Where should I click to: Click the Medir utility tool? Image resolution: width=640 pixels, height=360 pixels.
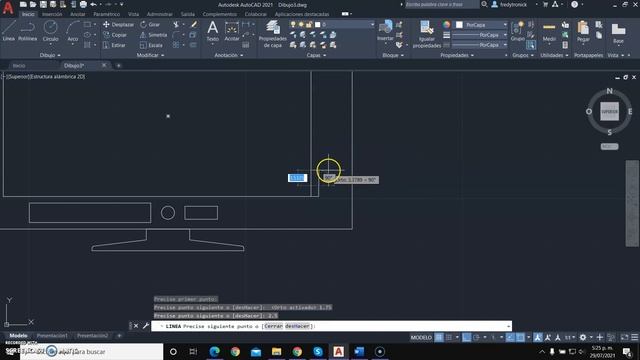click(549, 31)
